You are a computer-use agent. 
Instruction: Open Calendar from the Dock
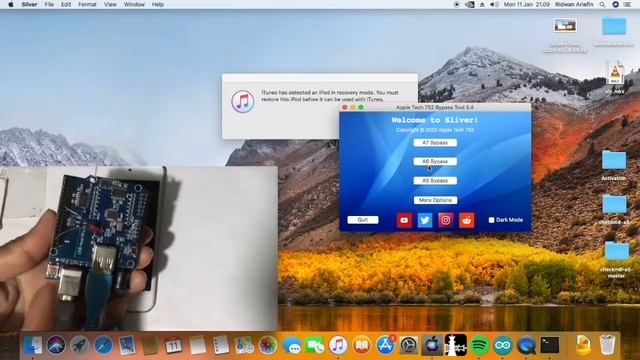173,345
